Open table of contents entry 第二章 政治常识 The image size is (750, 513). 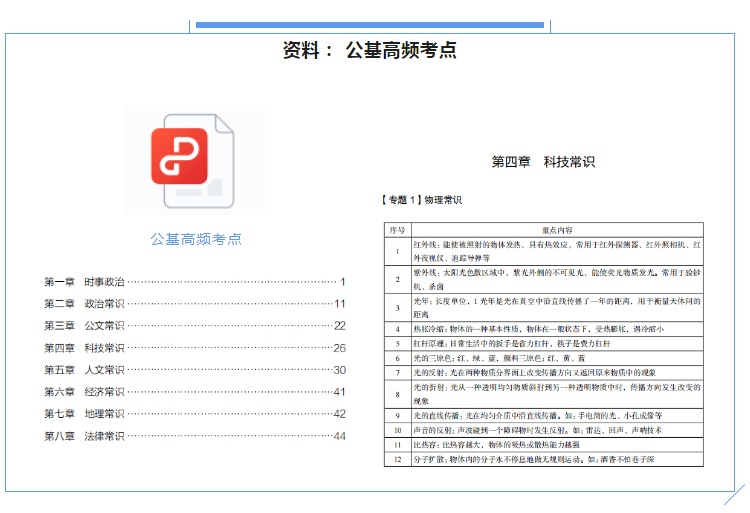coord(195,304)
